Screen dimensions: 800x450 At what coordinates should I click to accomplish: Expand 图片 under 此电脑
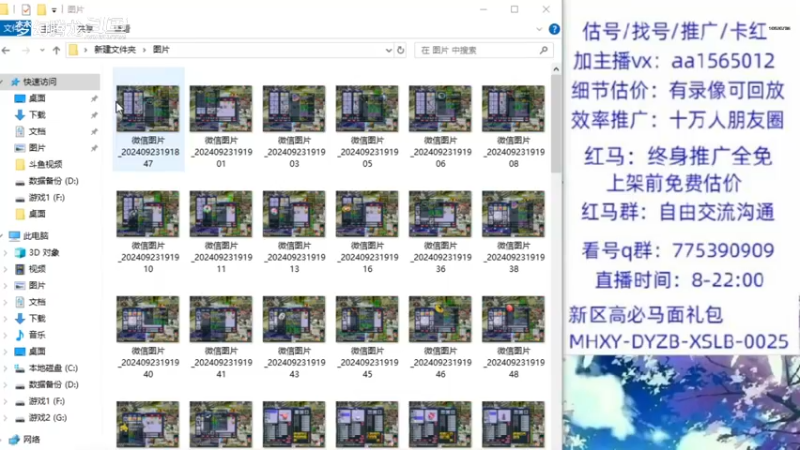[6, 285]
